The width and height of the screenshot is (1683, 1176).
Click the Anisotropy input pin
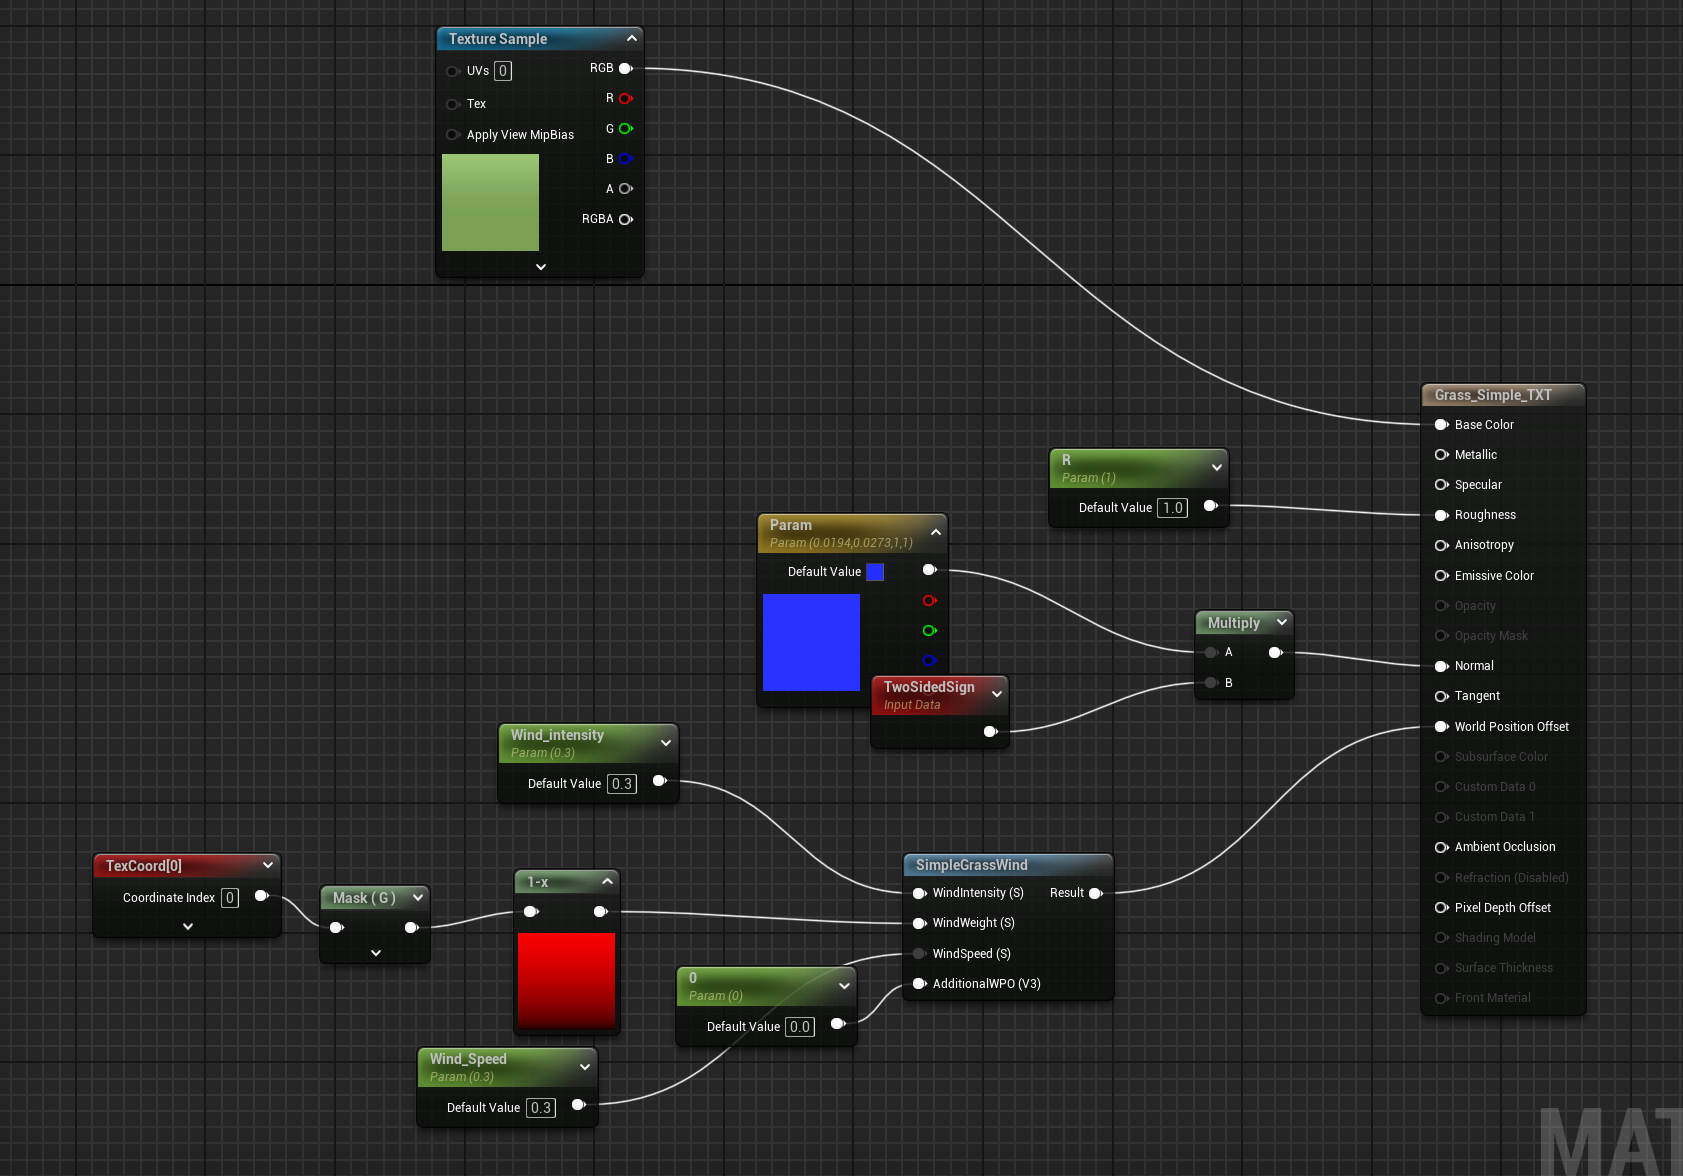coord(1442,545)
